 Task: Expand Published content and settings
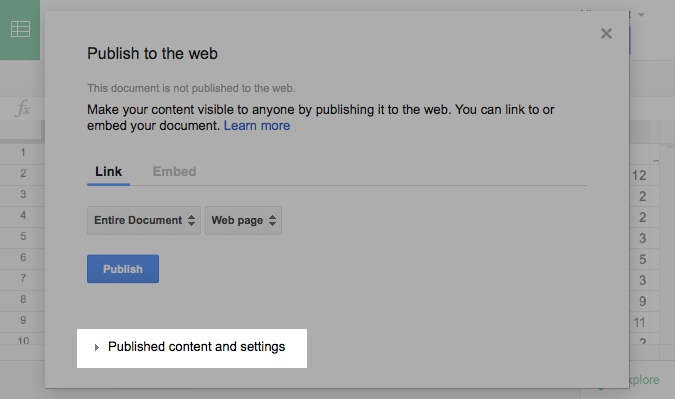192,347
